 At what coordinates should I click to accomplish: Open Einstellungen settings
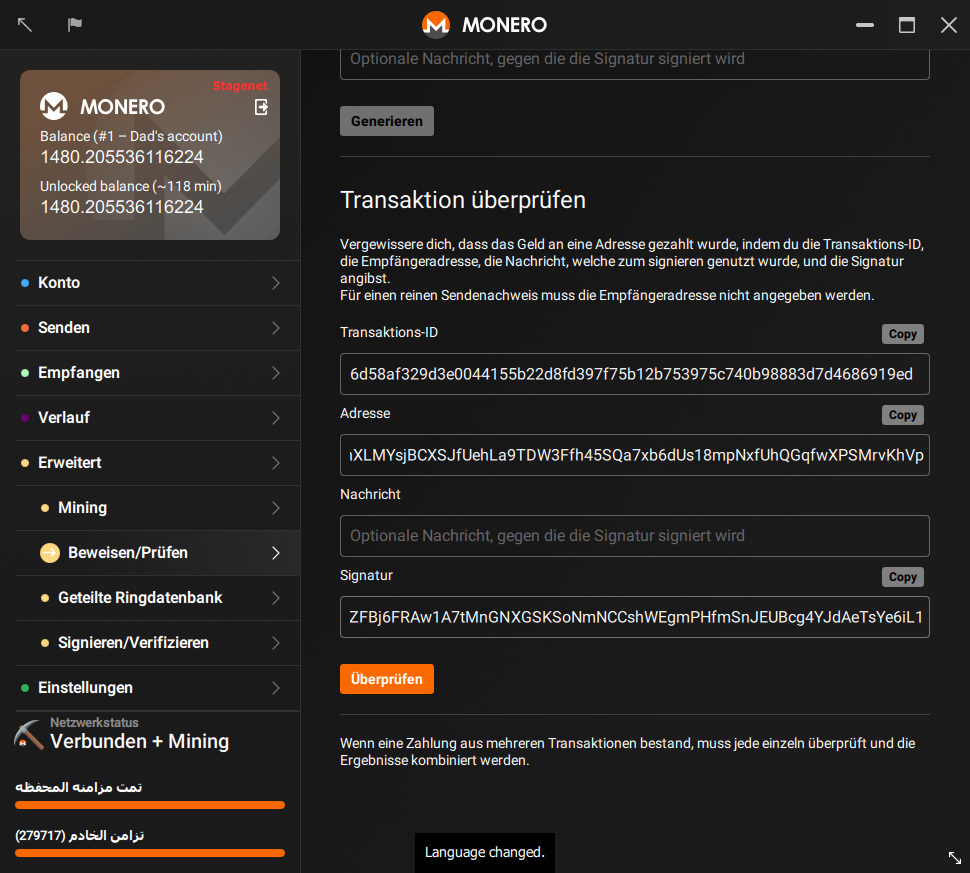click(158, 688)
